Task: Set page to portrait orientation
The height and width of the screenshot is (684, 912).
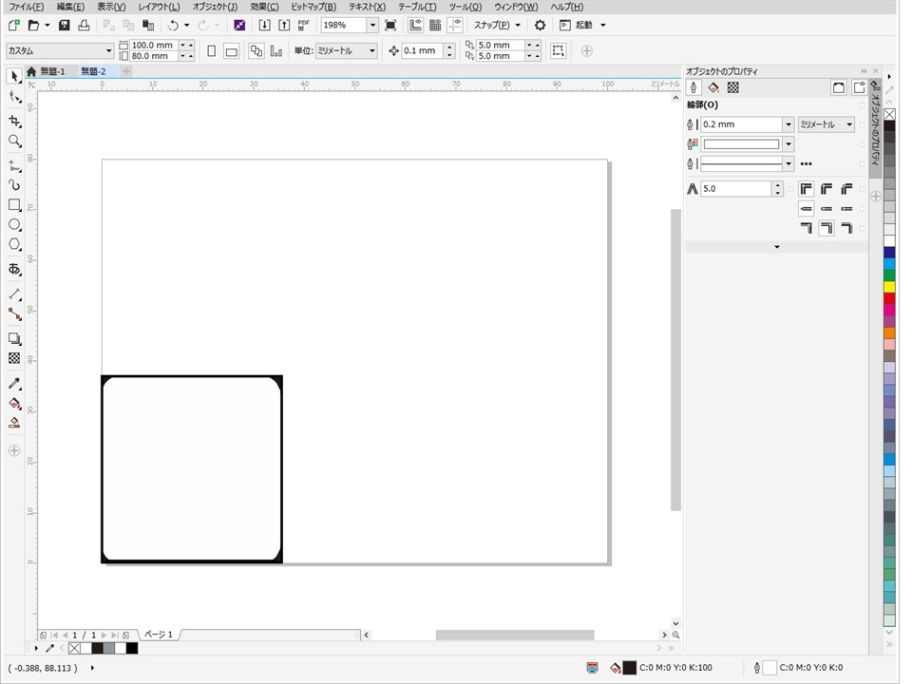Action: [212, 51]
